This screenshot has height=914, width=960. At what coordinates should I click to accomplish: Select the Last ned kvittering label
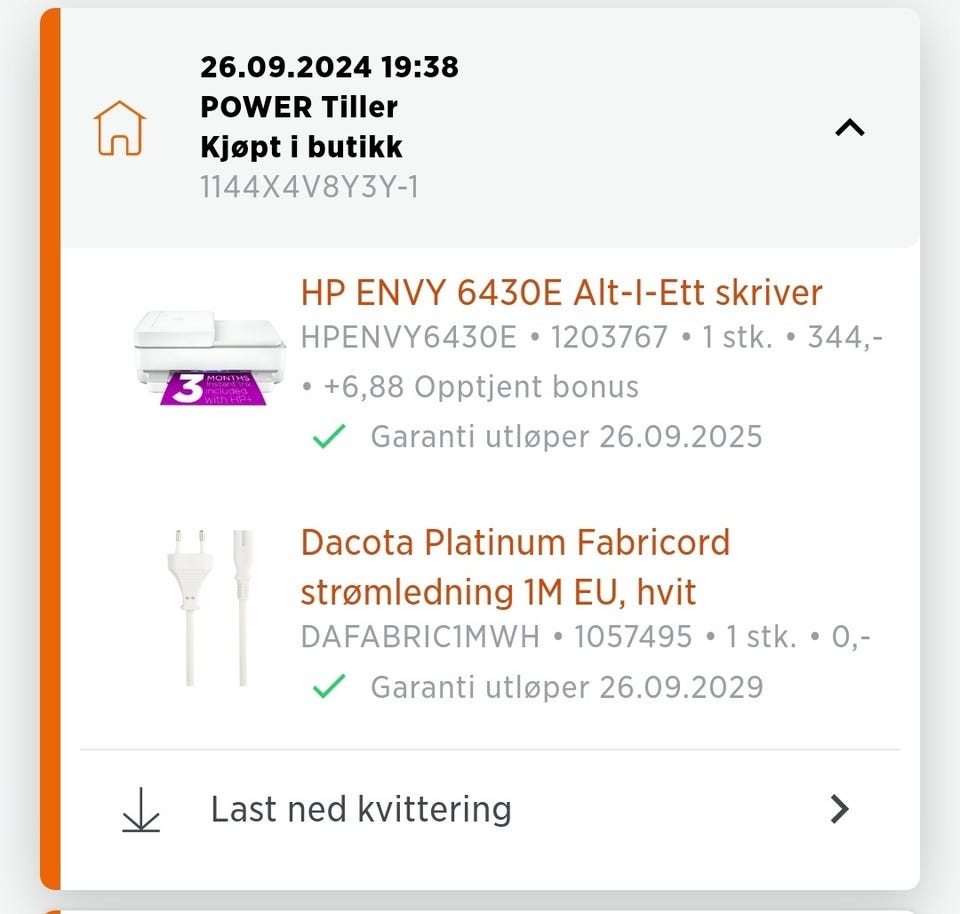[361, 810]
